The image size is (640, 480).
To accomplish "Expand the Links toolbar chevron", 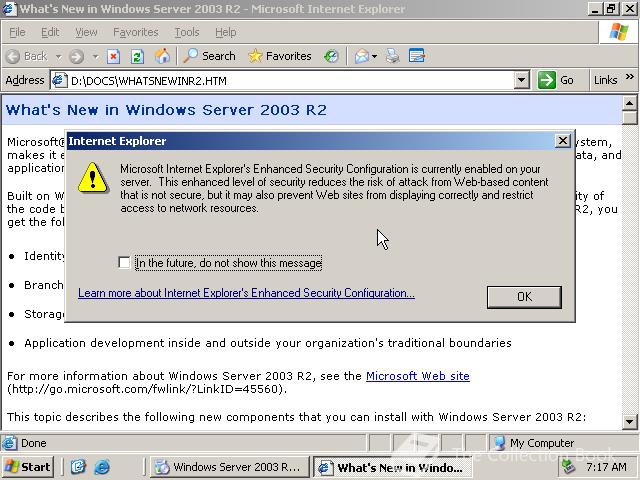I will tap(629, 77).
